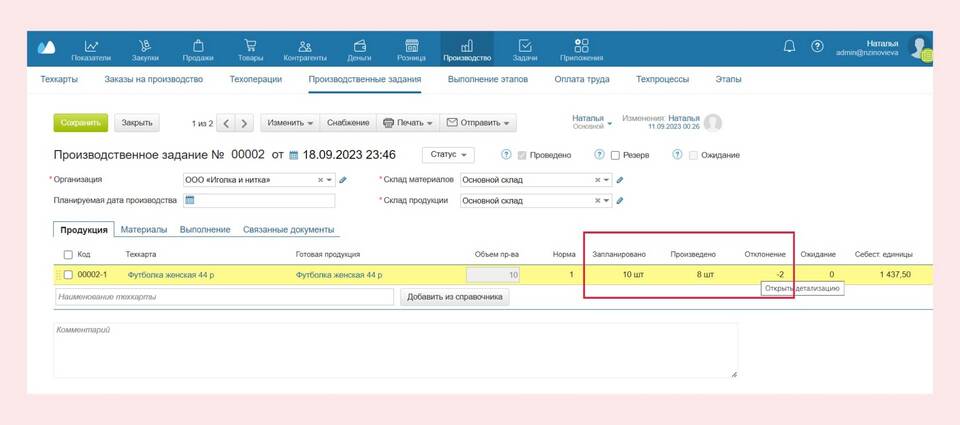Open the Задачи checklist icon
The image size is (960, 425).
[525, 47]
